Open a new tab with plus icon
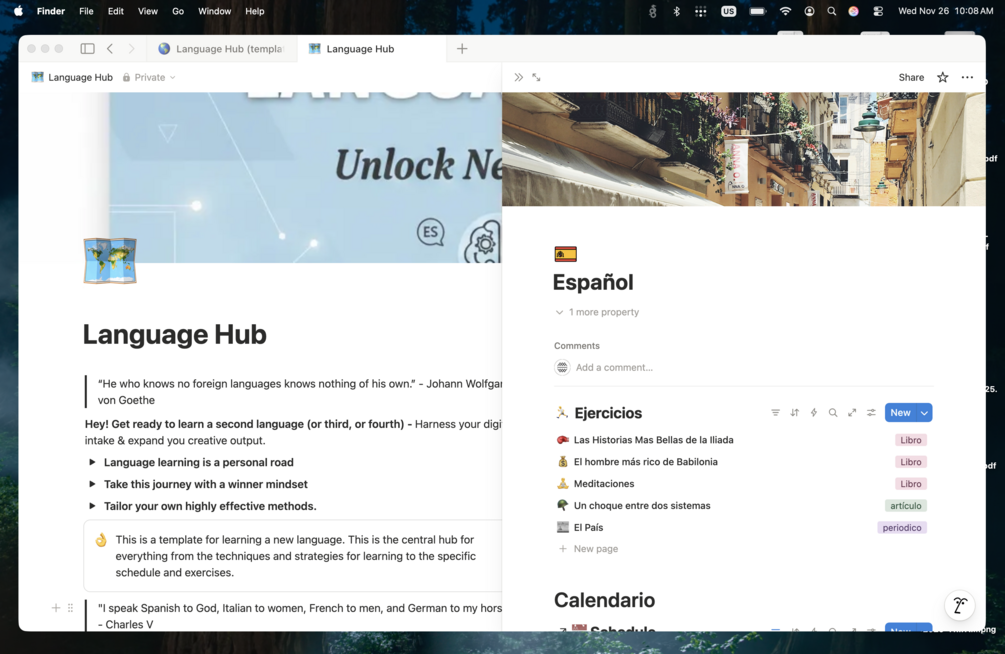 [461, 49]
